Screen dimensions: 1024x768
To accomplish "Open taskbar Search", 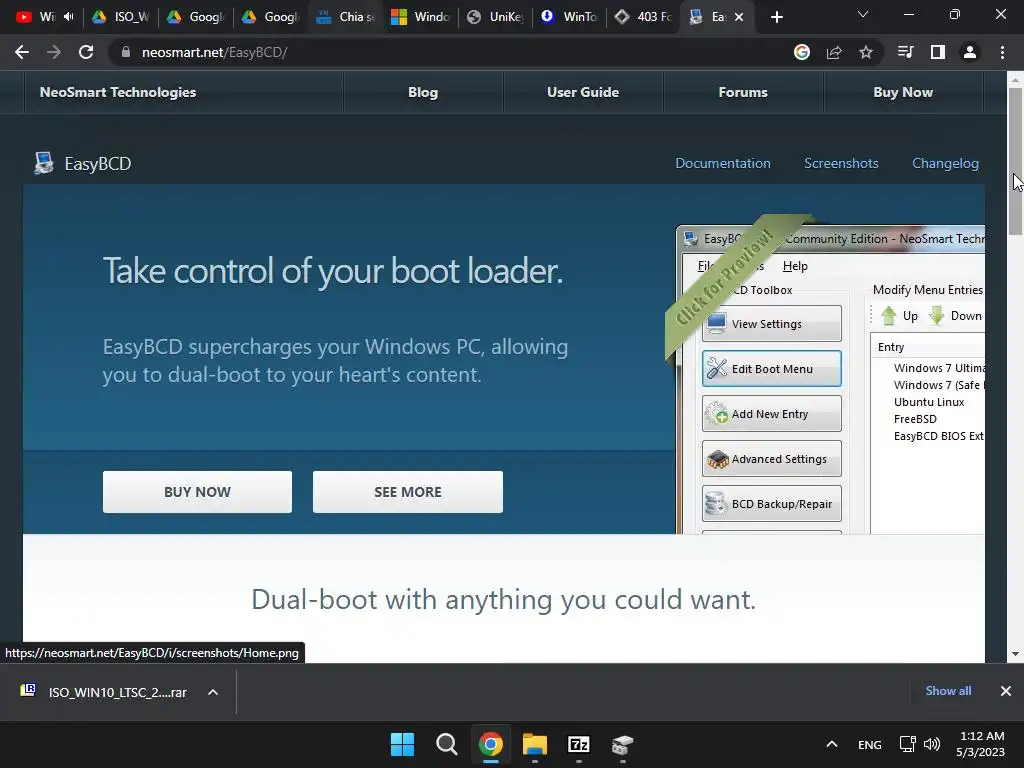I will 447,744.
